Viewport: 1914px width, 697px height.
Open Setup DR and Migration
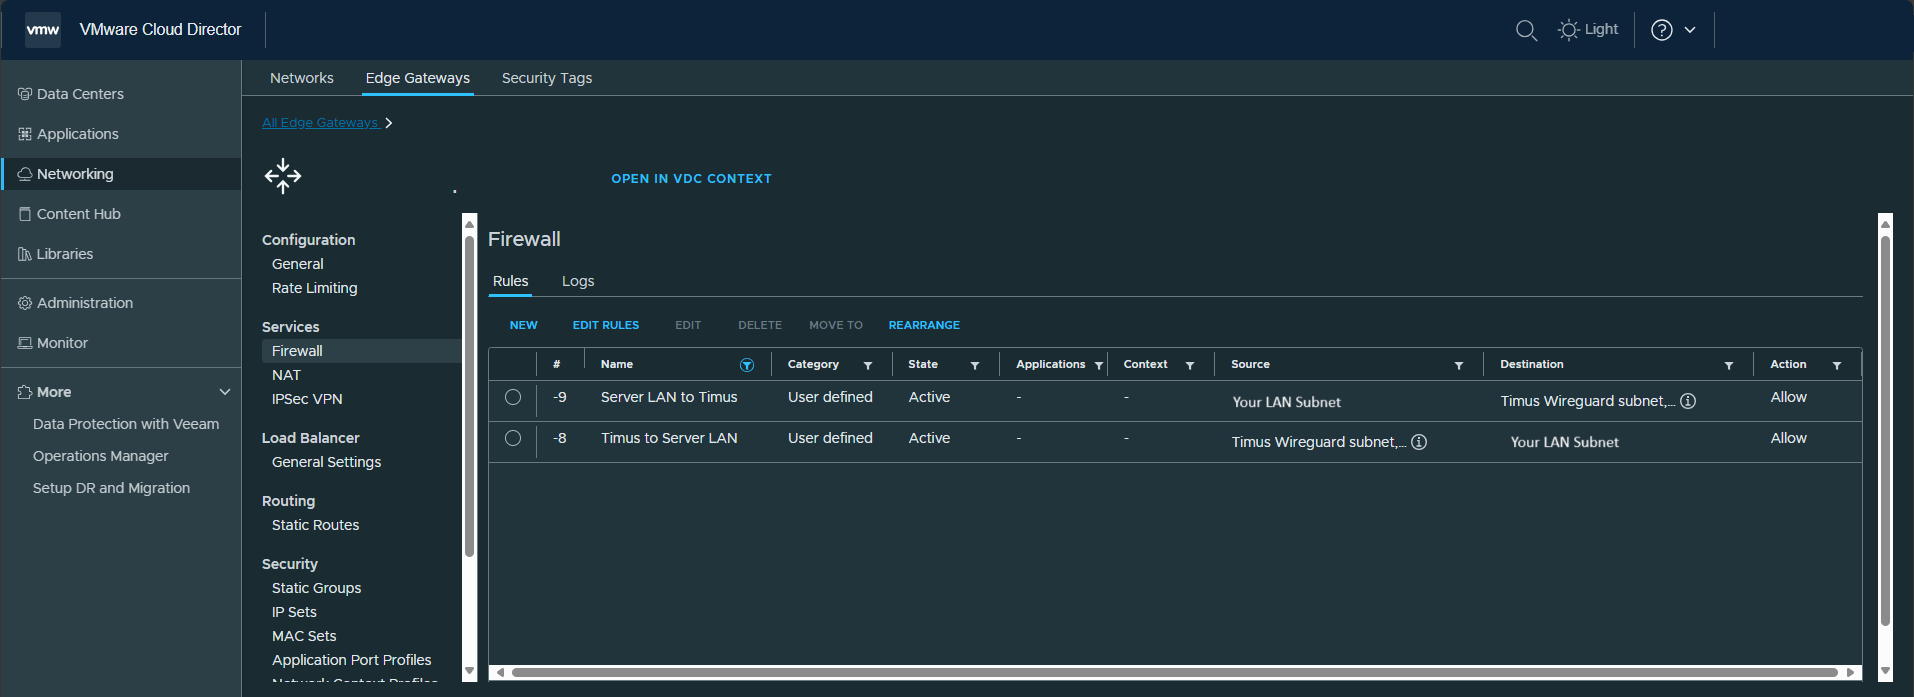[111, 488]
